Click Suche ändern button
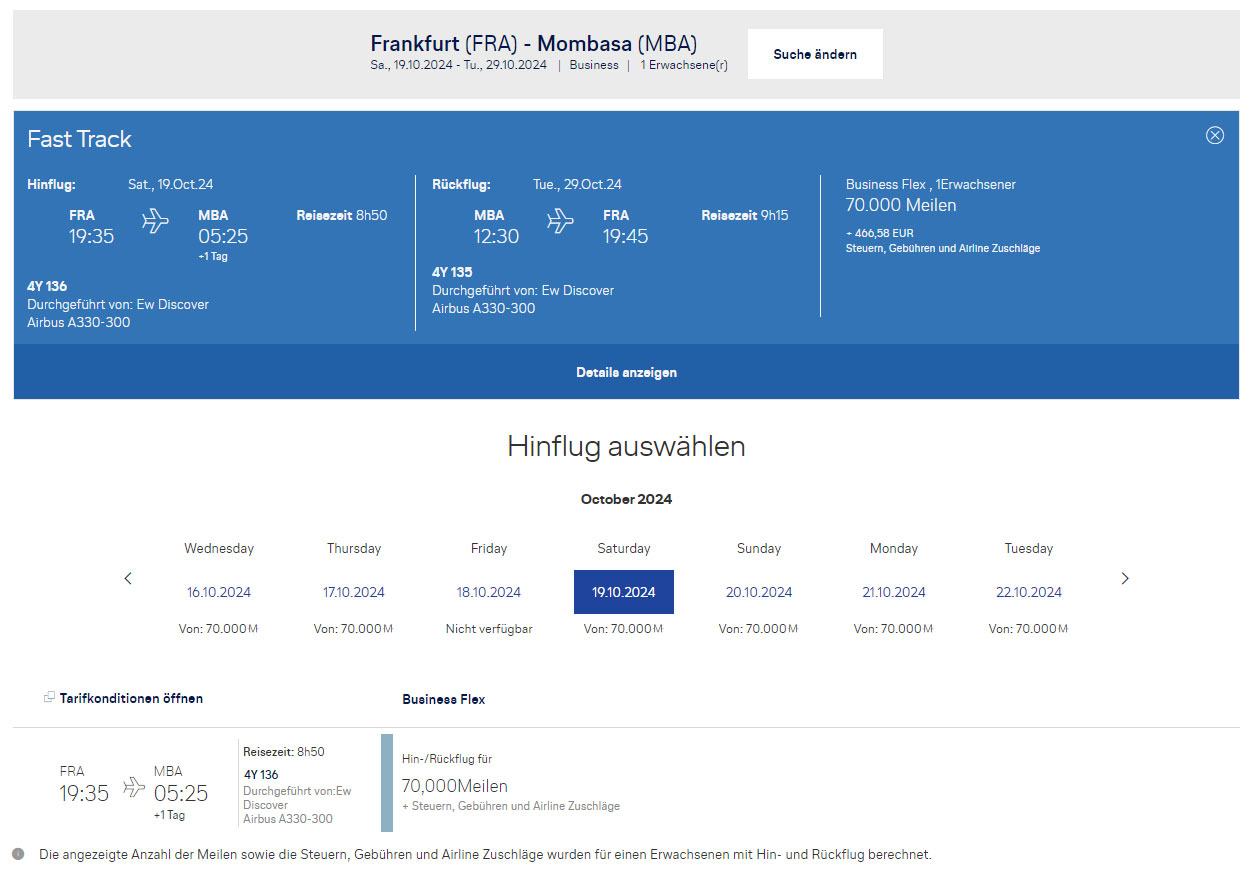 (814, 54)
